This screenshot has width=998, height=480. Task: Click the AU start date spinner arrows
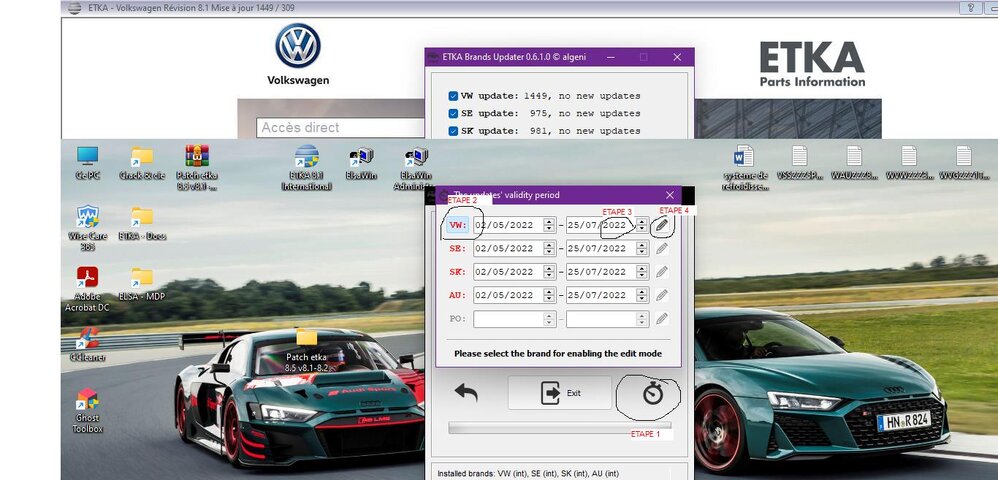tap(549, 295)
